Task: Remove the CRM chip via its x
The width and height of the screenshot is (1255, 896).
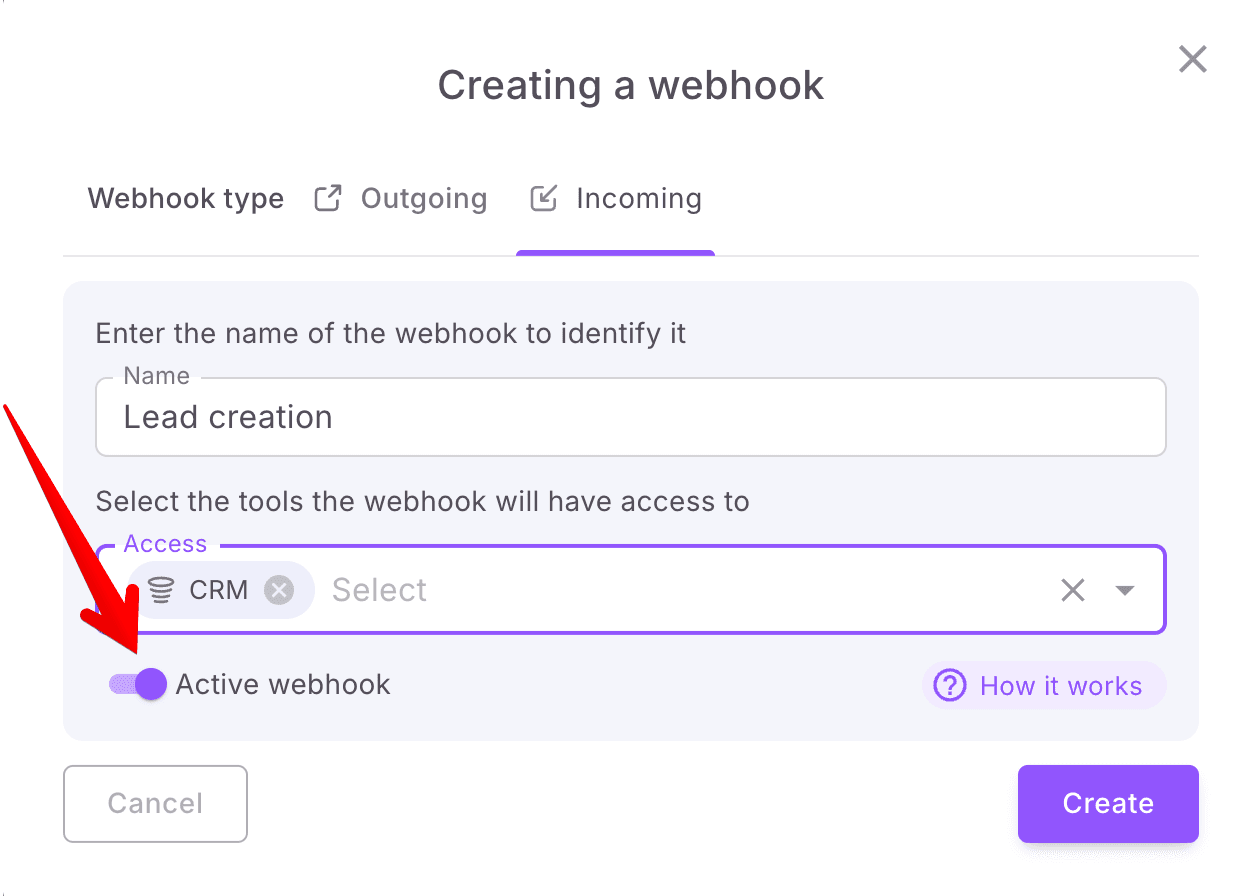Action: 279,590
